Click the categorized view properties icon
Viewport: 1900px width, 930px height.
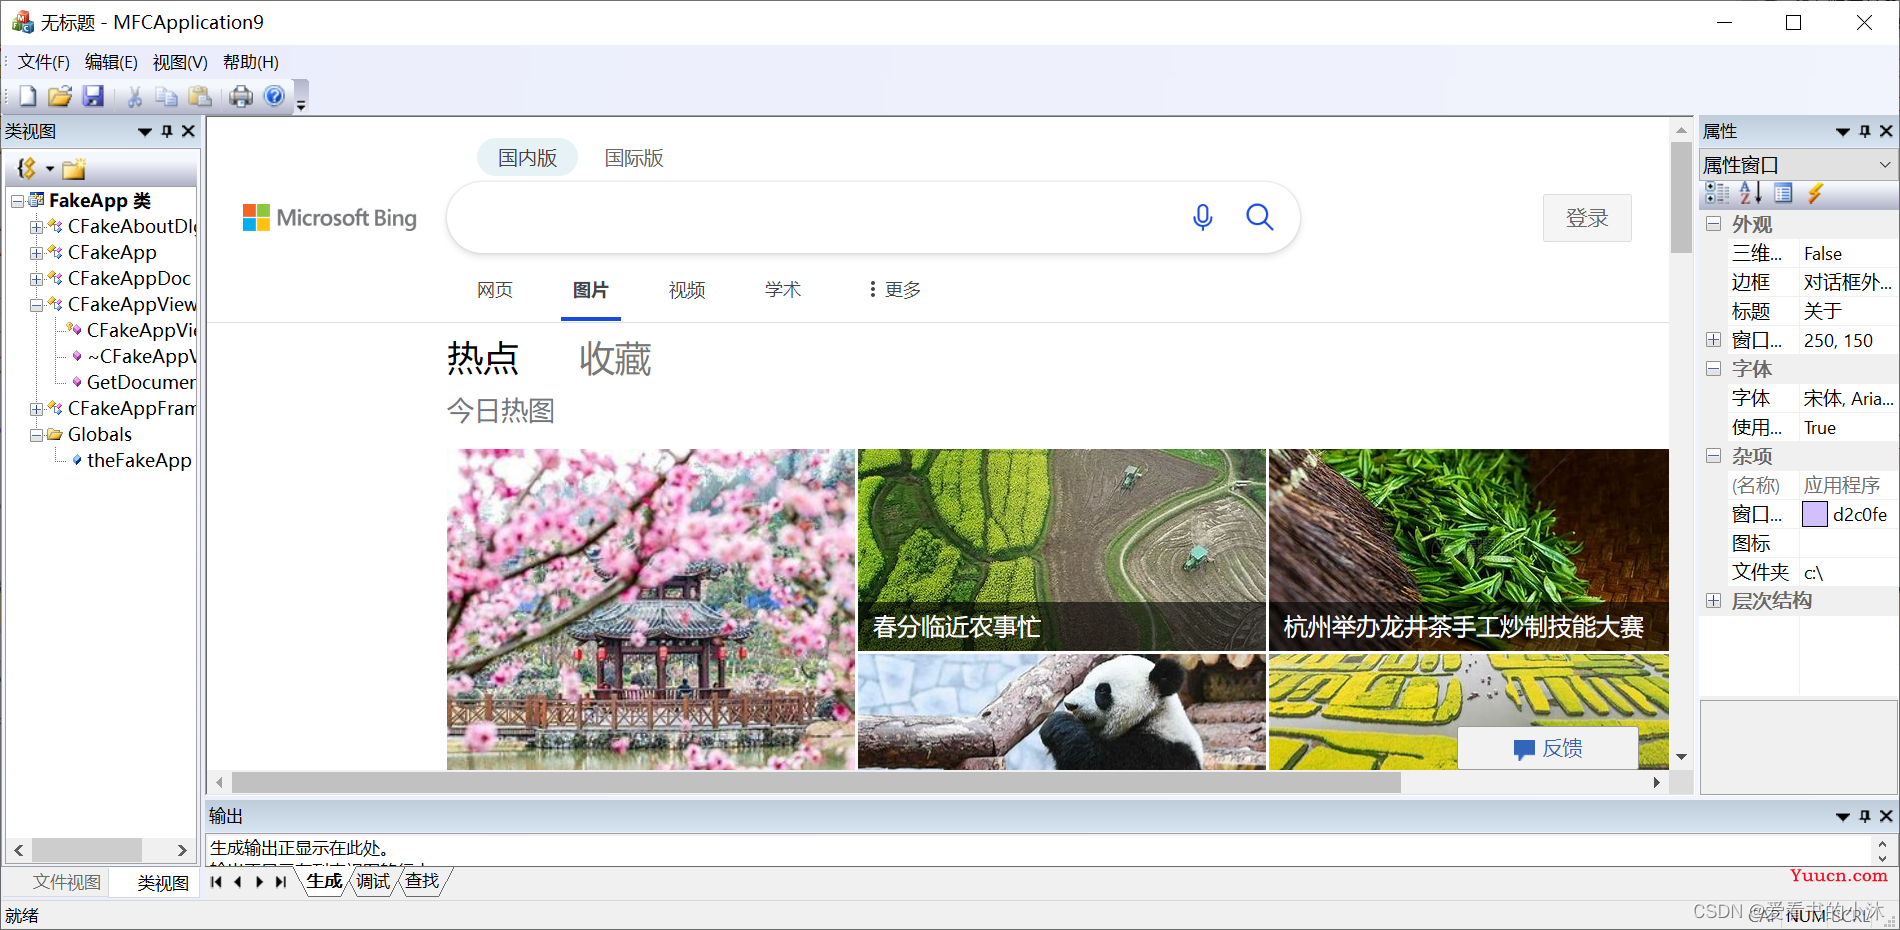[1717, 193]
